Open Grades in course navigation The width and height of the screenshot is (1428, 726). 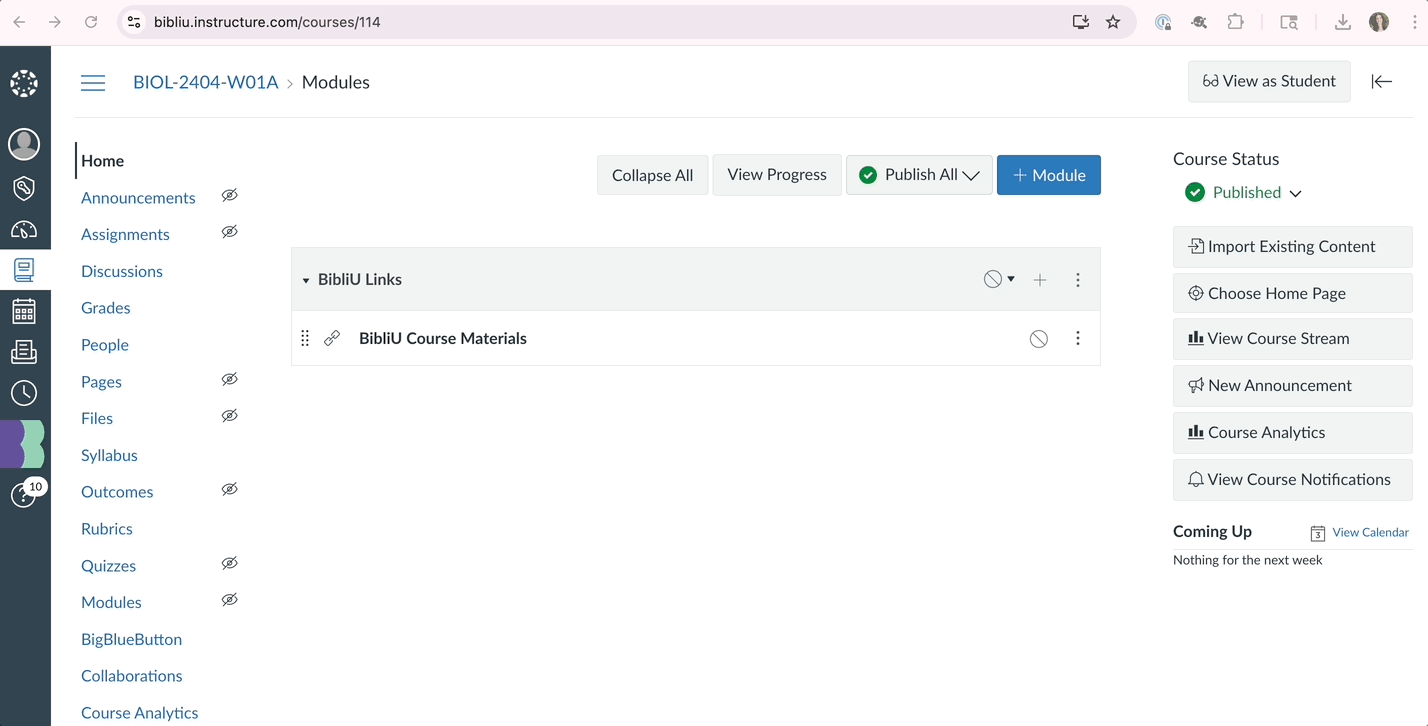[x=106, y=308]
